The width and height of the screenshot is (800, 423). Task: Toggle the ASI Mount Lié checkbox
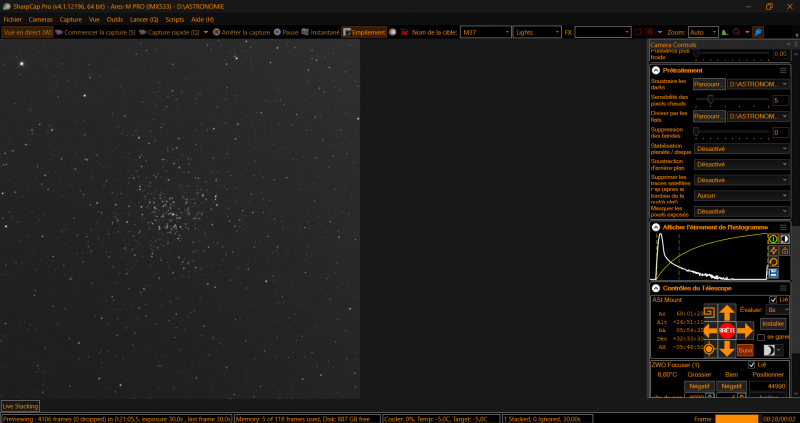pyautogui.click(x=772, y=299)
